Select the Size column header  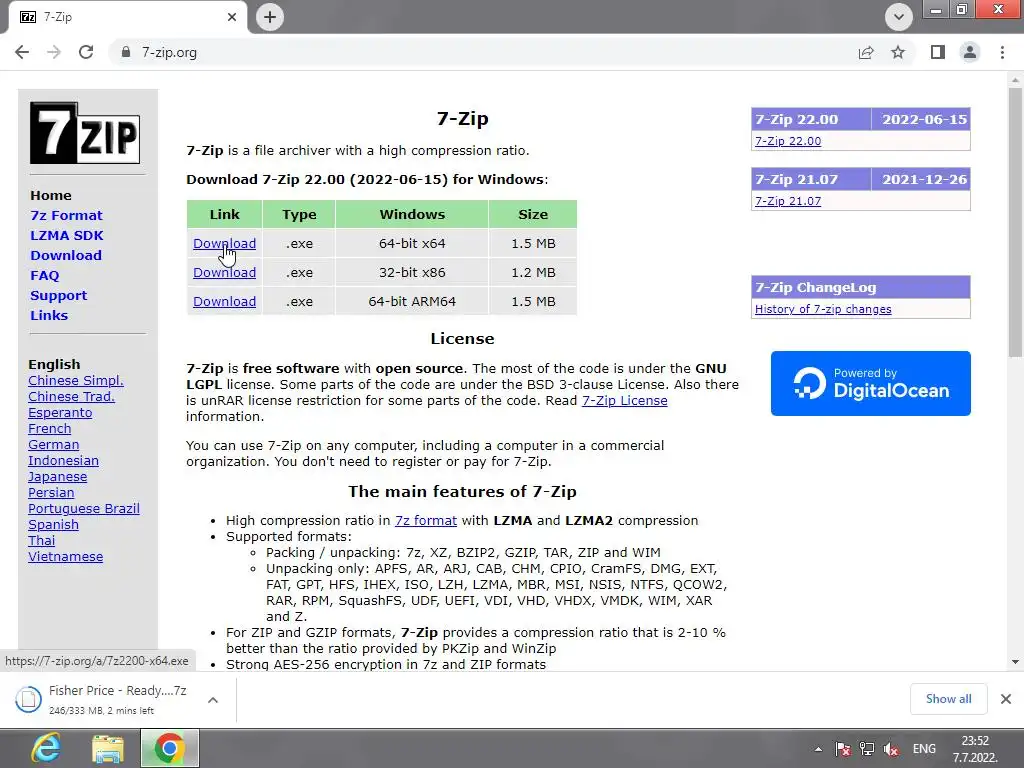click(533, 214)
